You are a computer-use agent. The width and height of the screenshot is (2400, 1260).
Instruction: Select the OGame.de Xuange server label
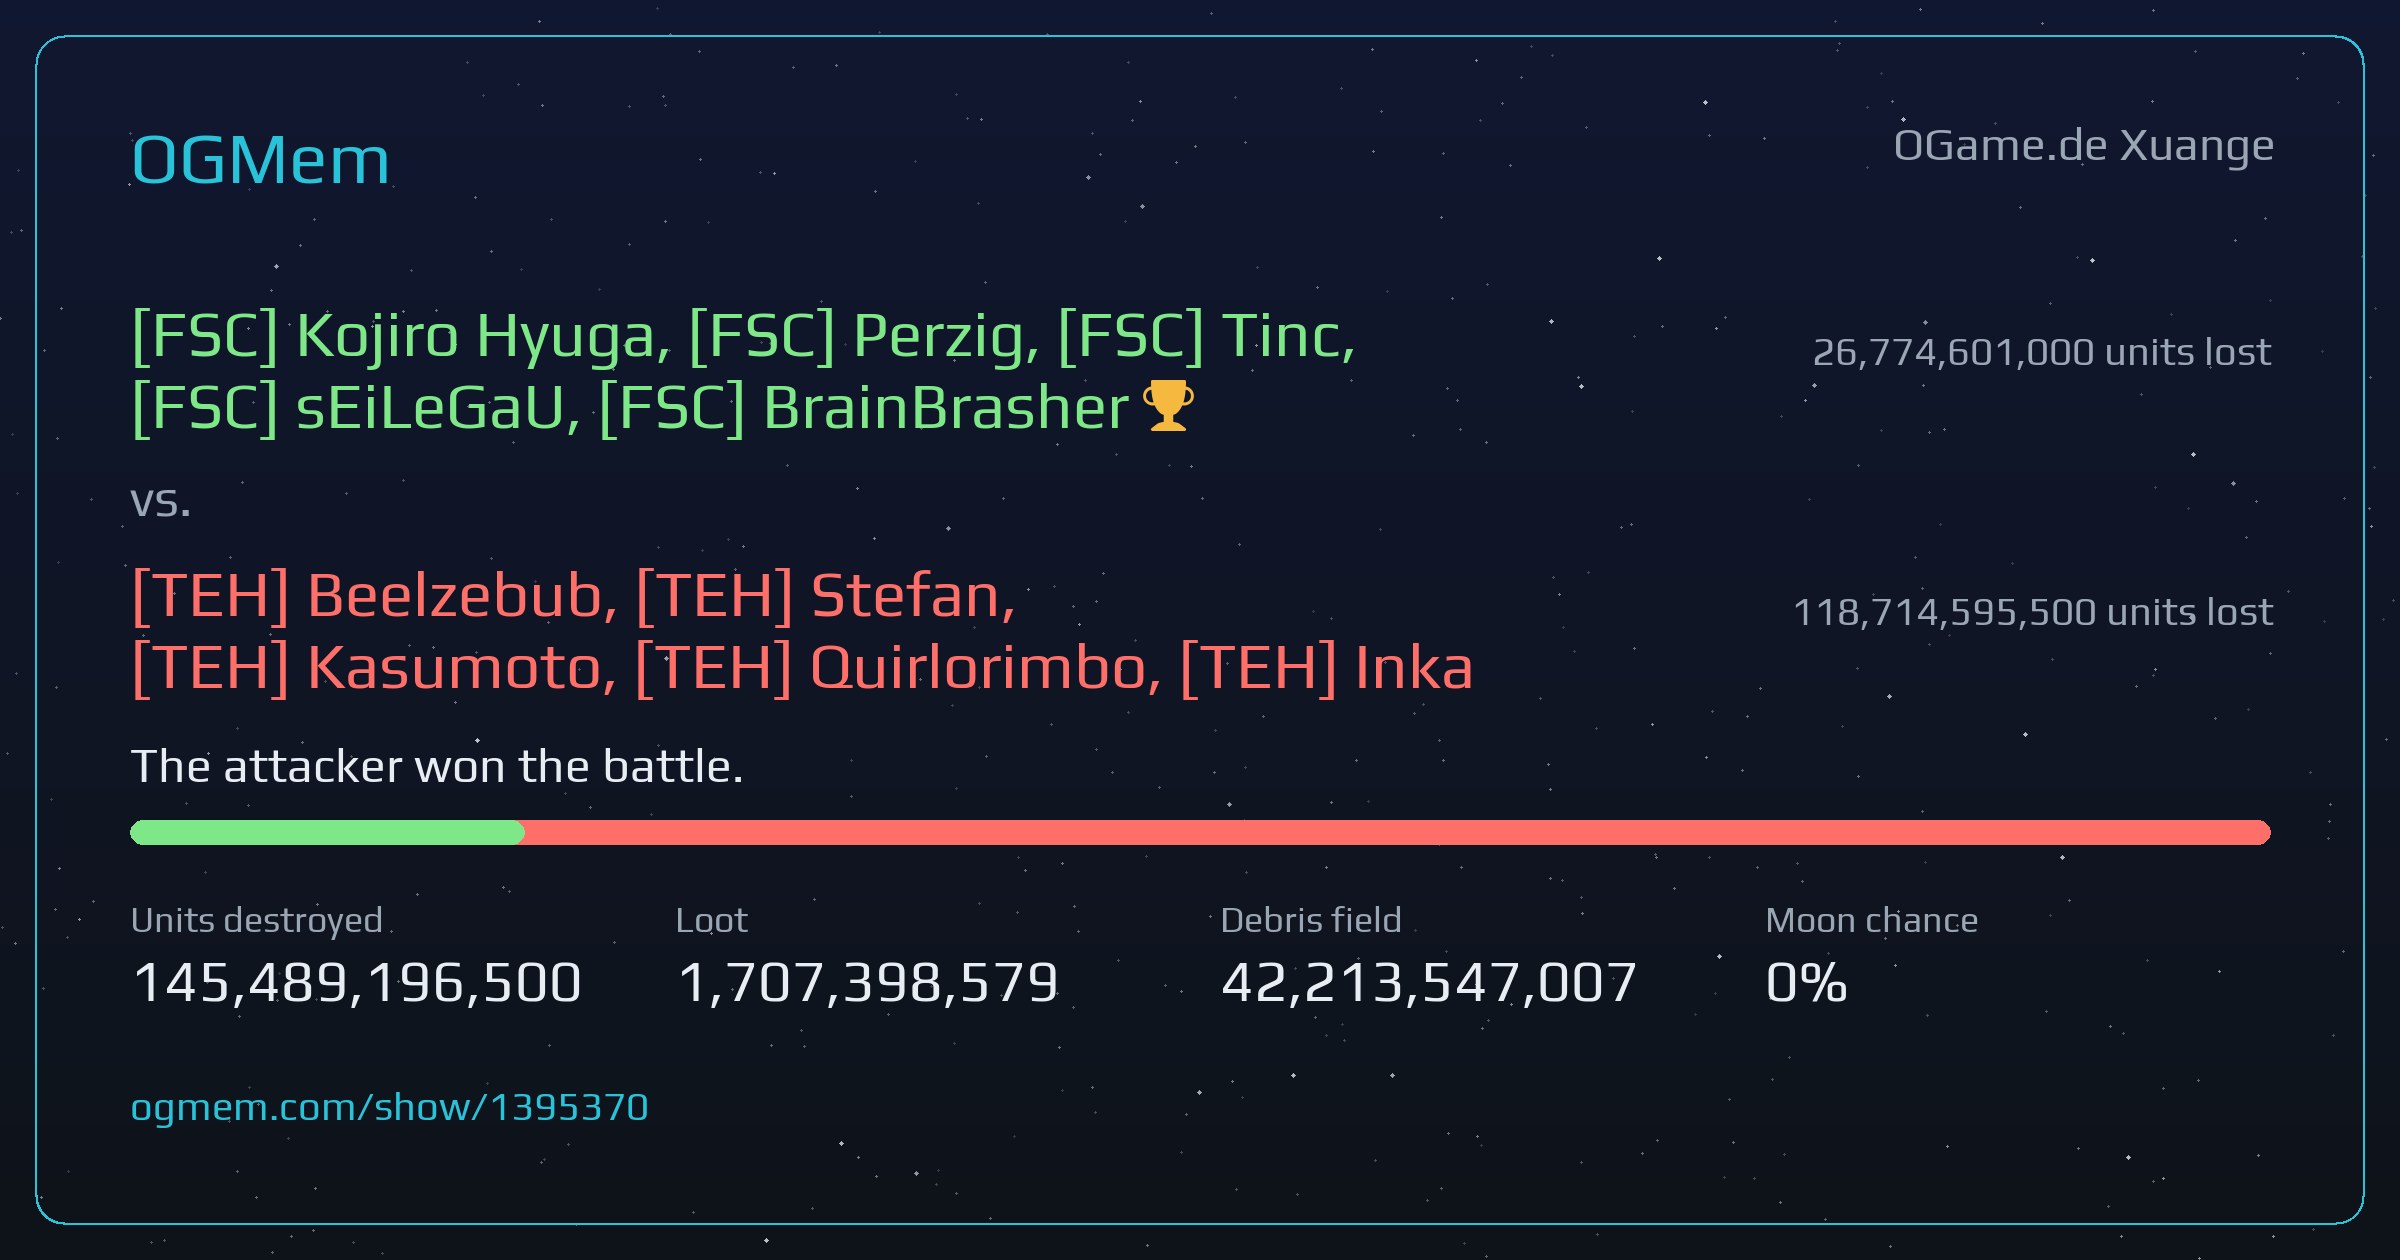[2083, 146]
